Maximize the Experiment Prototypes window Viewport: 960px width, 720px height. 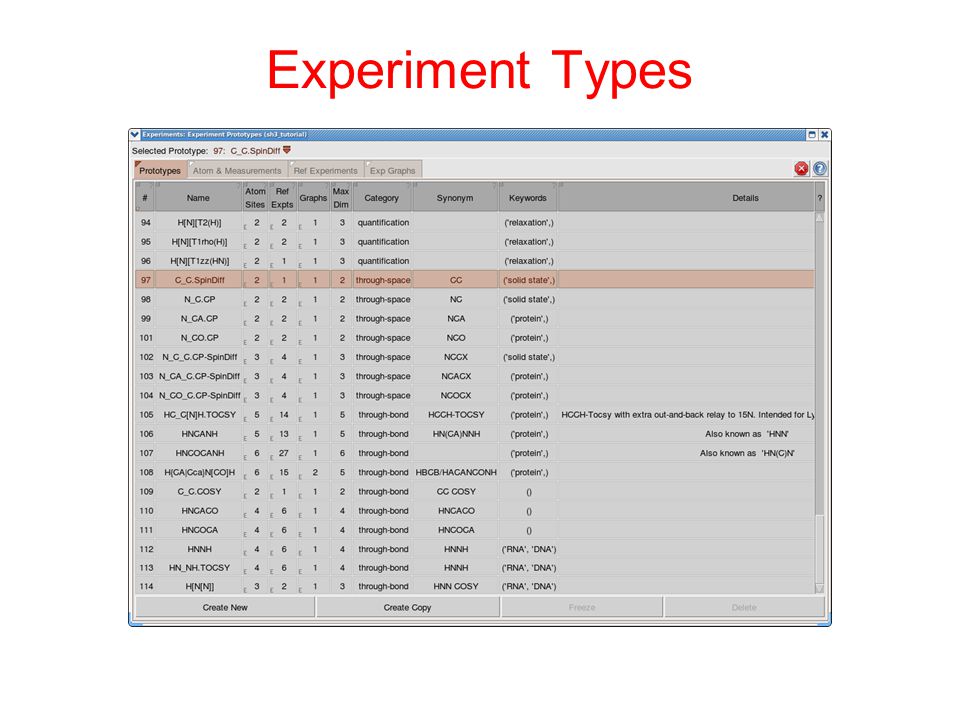pyautogui.click(x=812, y=134)
